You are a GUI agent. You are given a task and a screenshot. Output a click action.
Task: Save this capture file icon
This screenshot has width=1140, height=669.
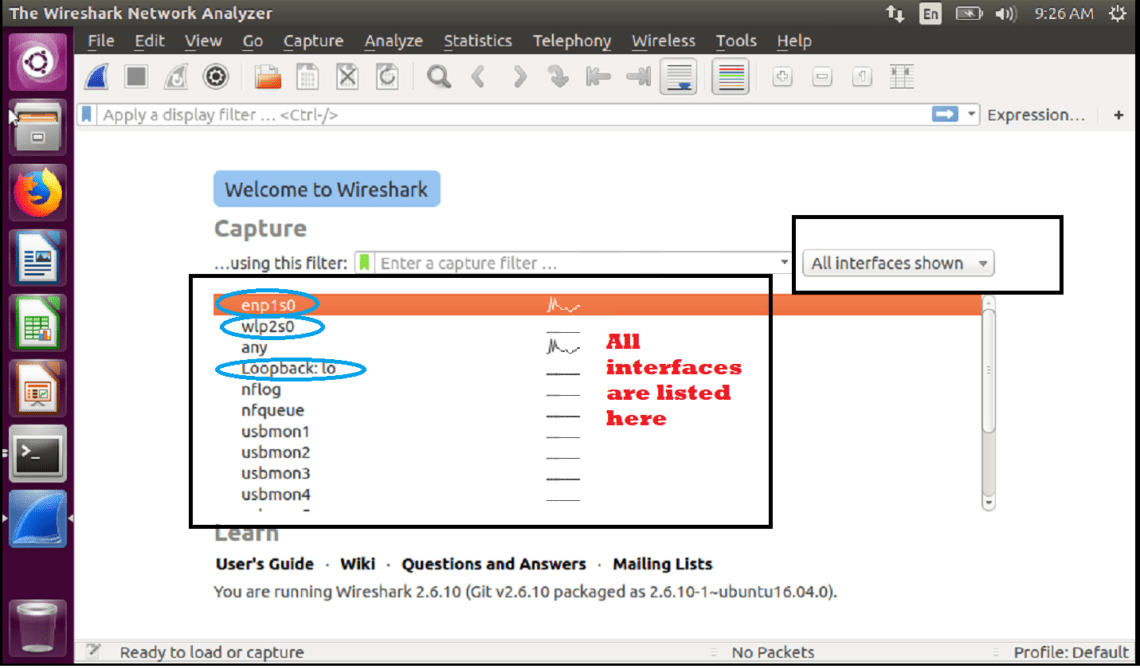[308, 76]
